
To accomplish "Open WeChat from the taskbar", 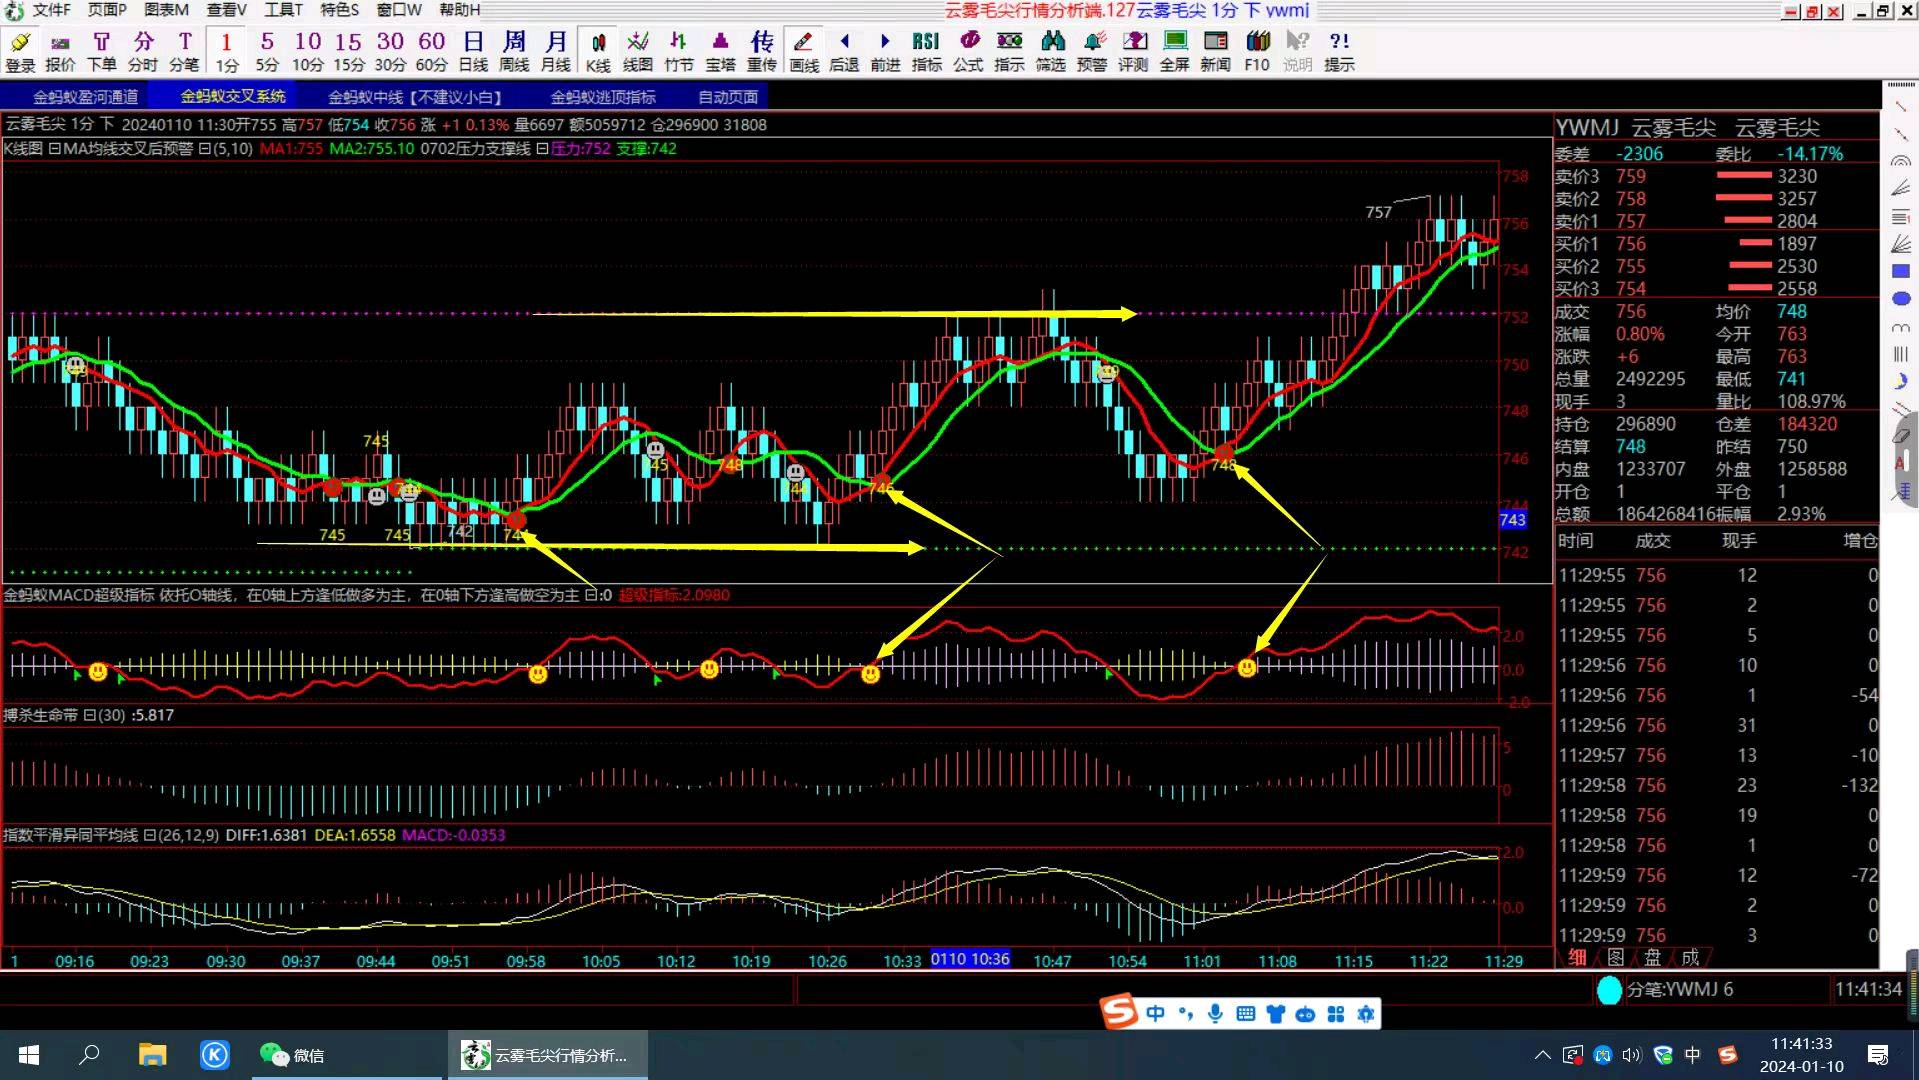I will pyautogui.click(x=292, y=1055).
